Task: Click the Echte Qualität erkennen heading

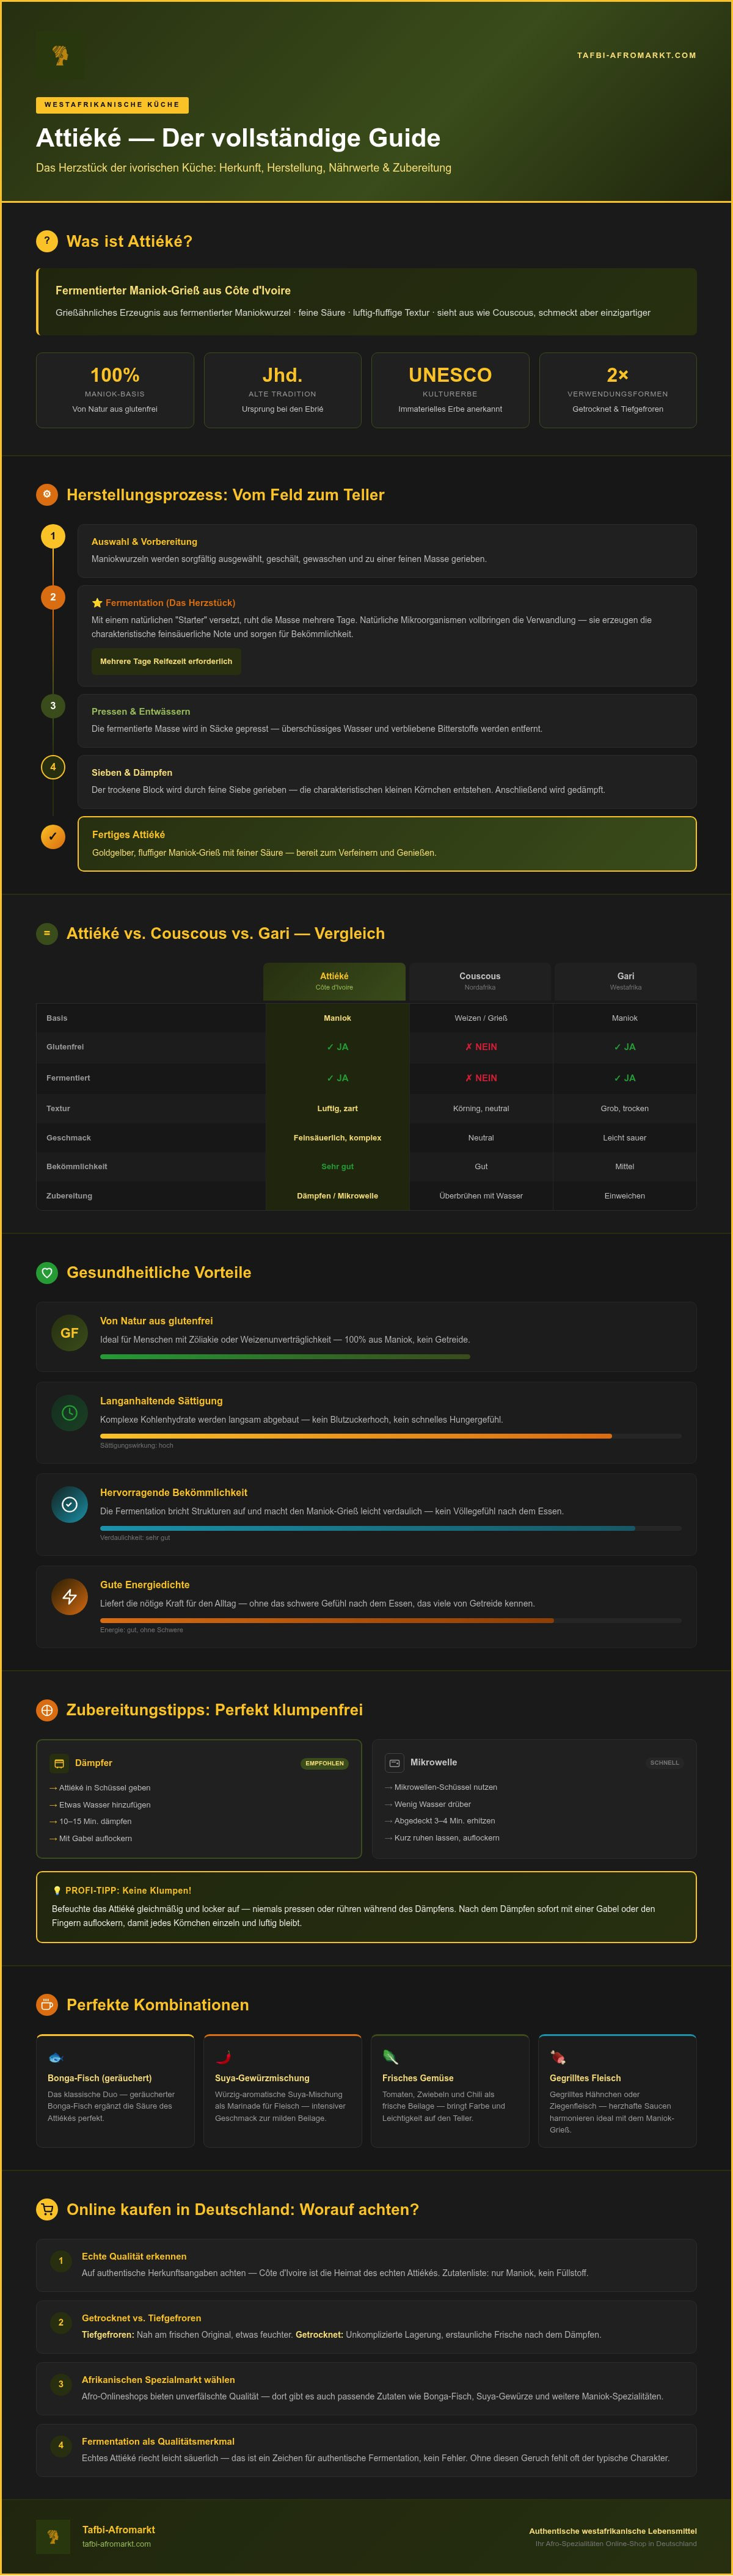Action: [x=134, y=2256]
